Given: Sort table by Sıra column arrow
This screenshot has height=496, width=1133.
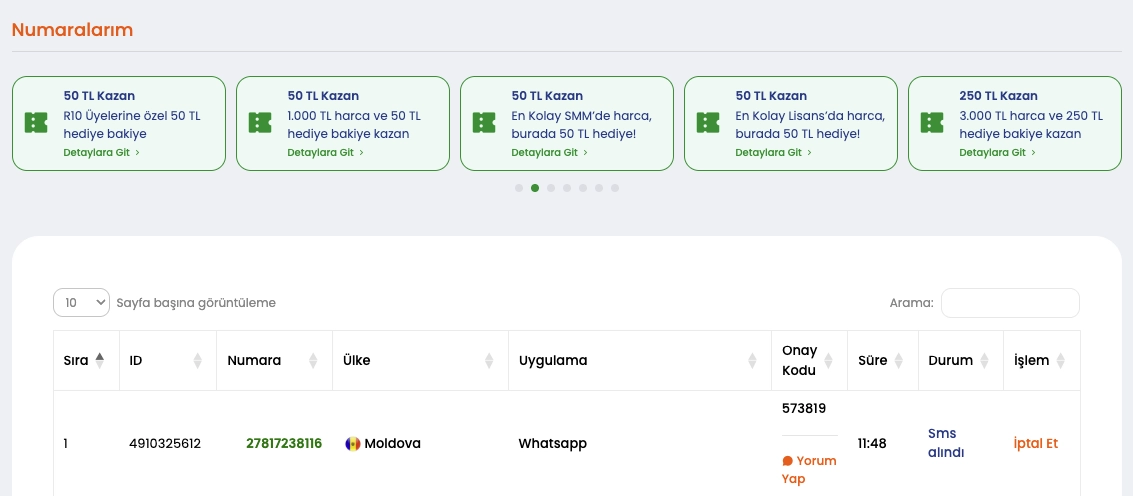Looking at the screenshot, I should pyautogui.click(x=99, y=360).
